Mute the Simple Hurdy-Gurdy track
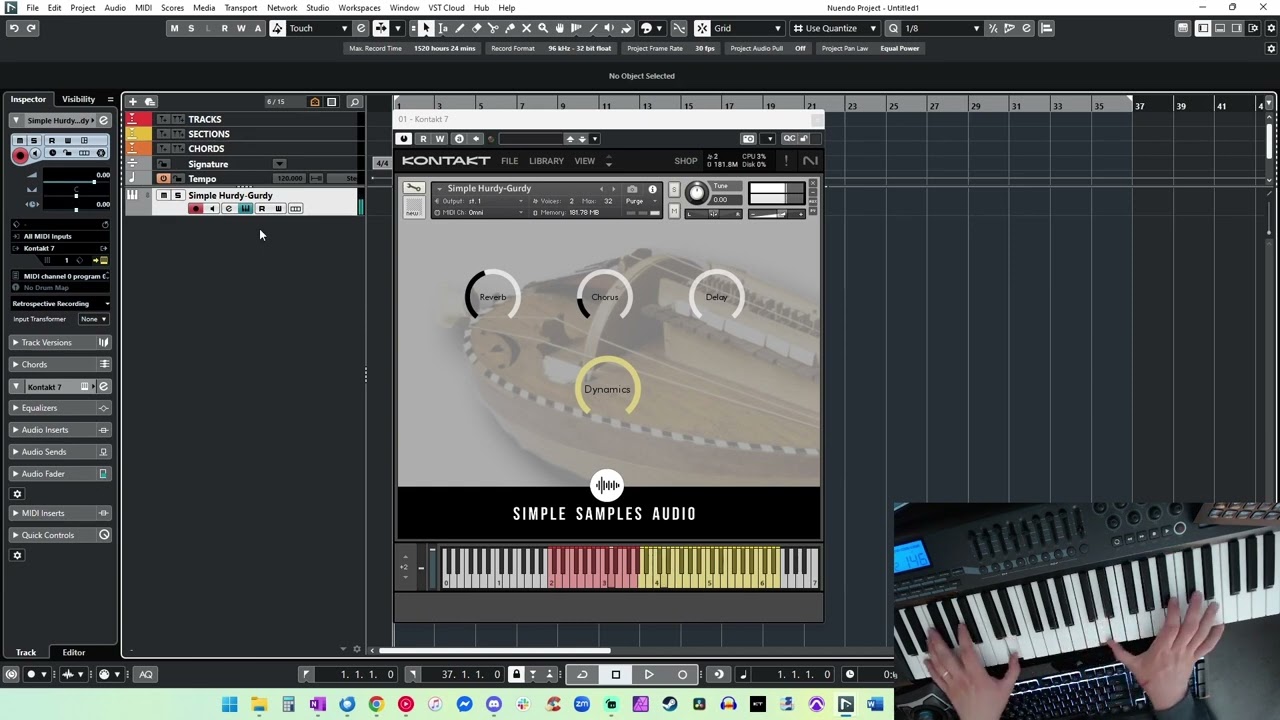 164,196
